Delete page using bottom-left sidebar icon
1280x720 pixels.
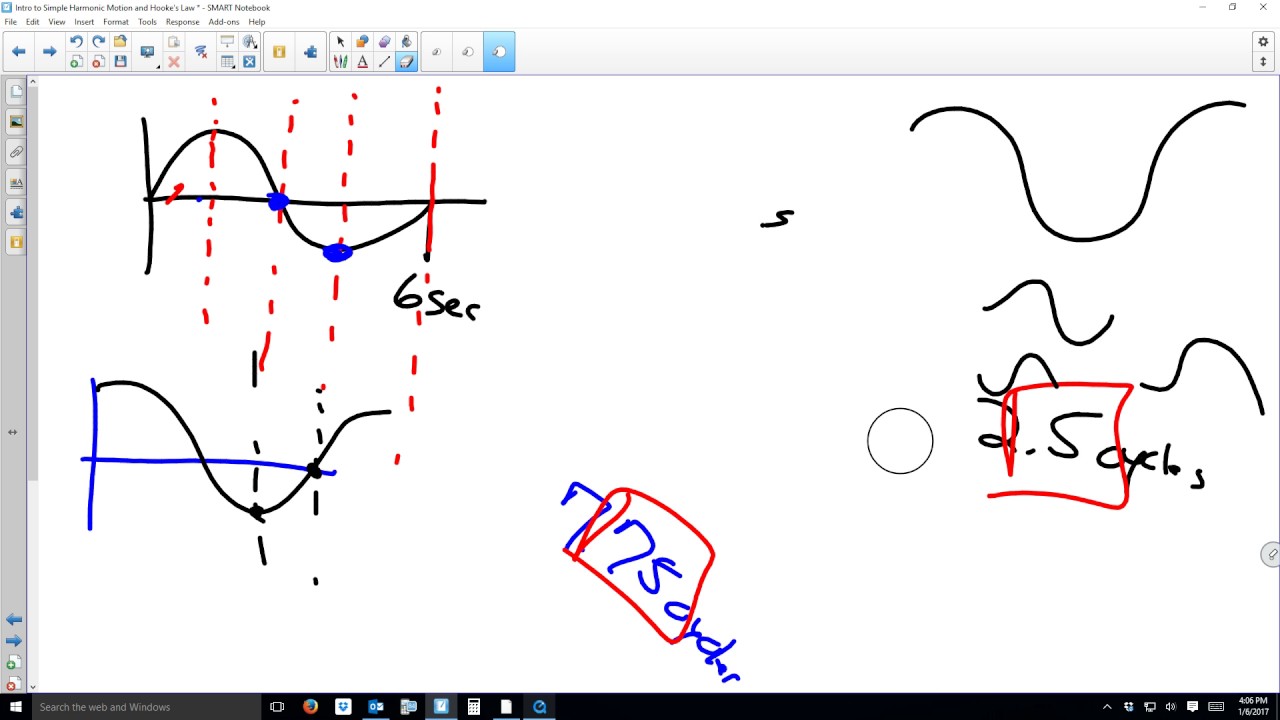[x=13, y=685]
